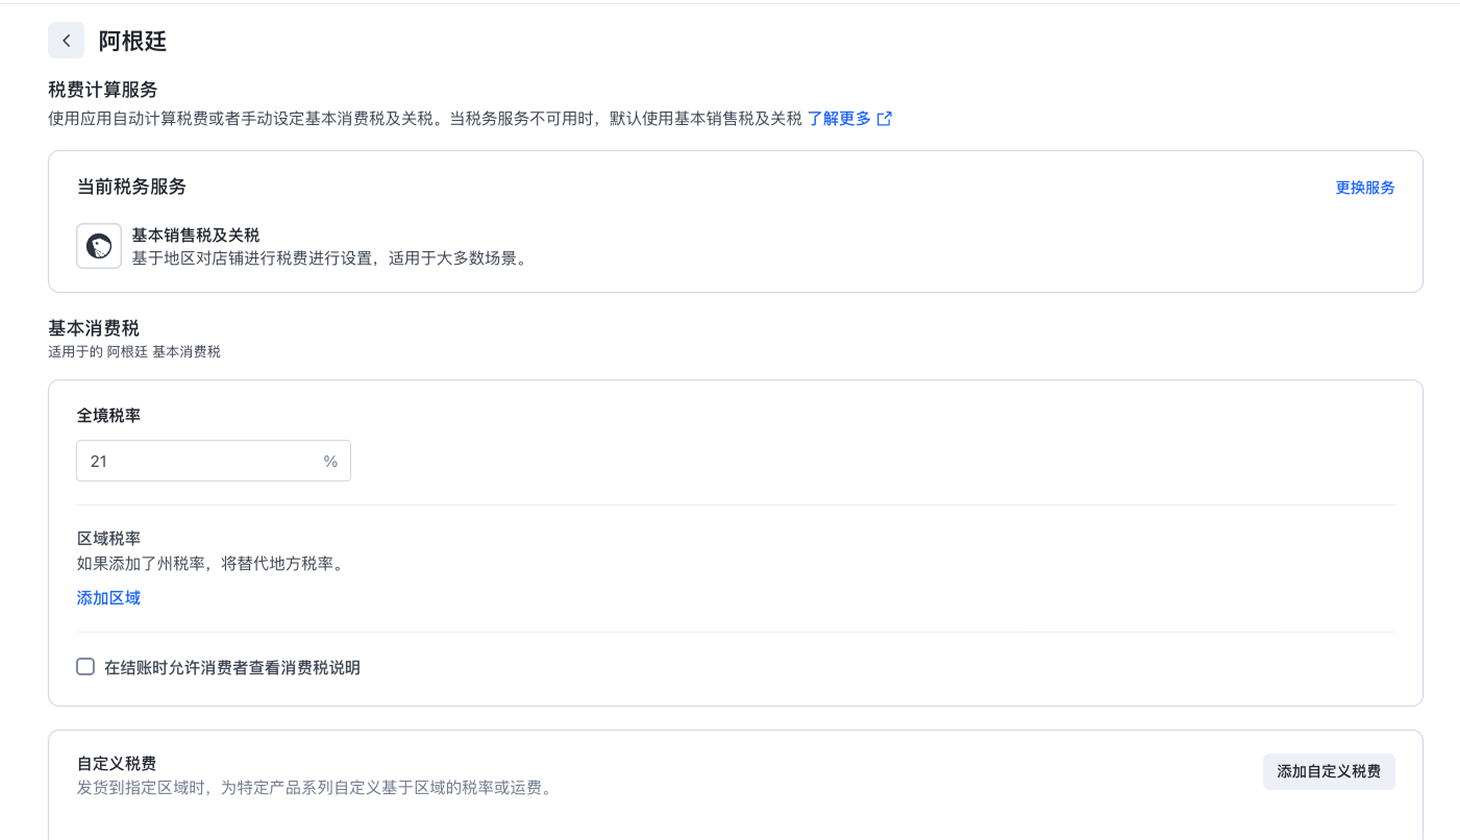Click the 自定义税费 heading
Viewport: 1460px width, 840px height.
pyautogui.click(x=117, y=764)
